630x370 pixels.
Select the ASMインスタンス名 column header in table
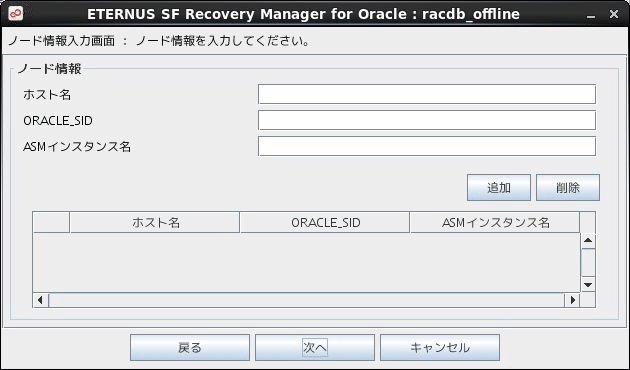[495, 223]
